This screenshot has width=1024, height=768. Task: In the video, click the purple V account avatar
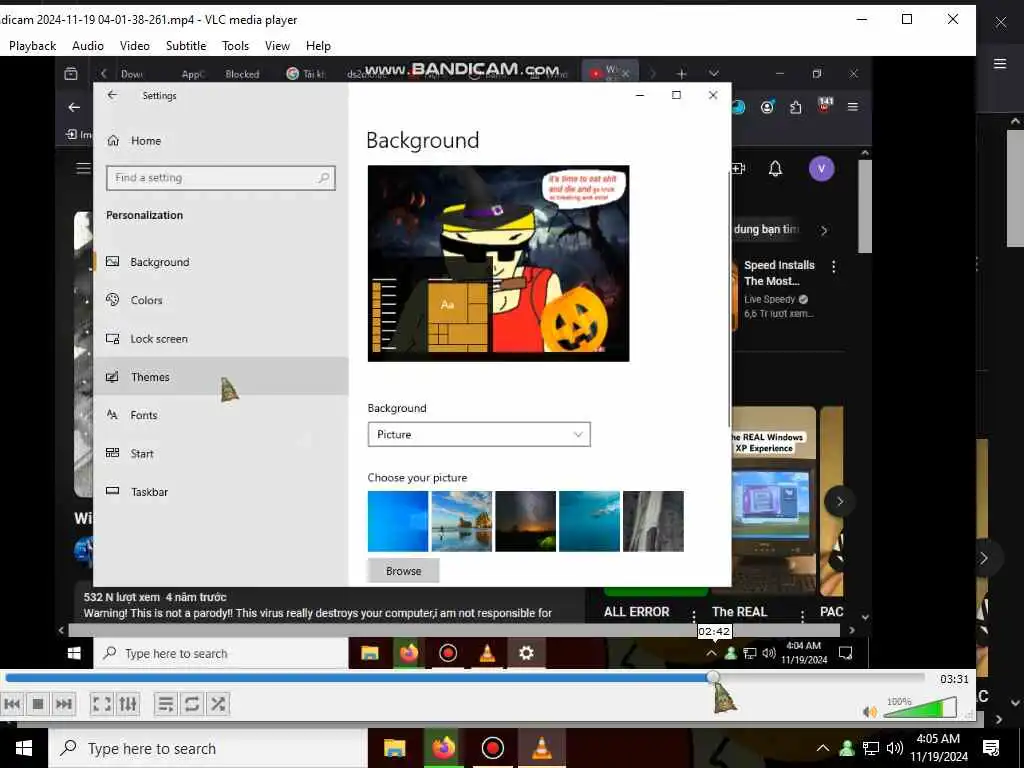(x=822, y=168)
